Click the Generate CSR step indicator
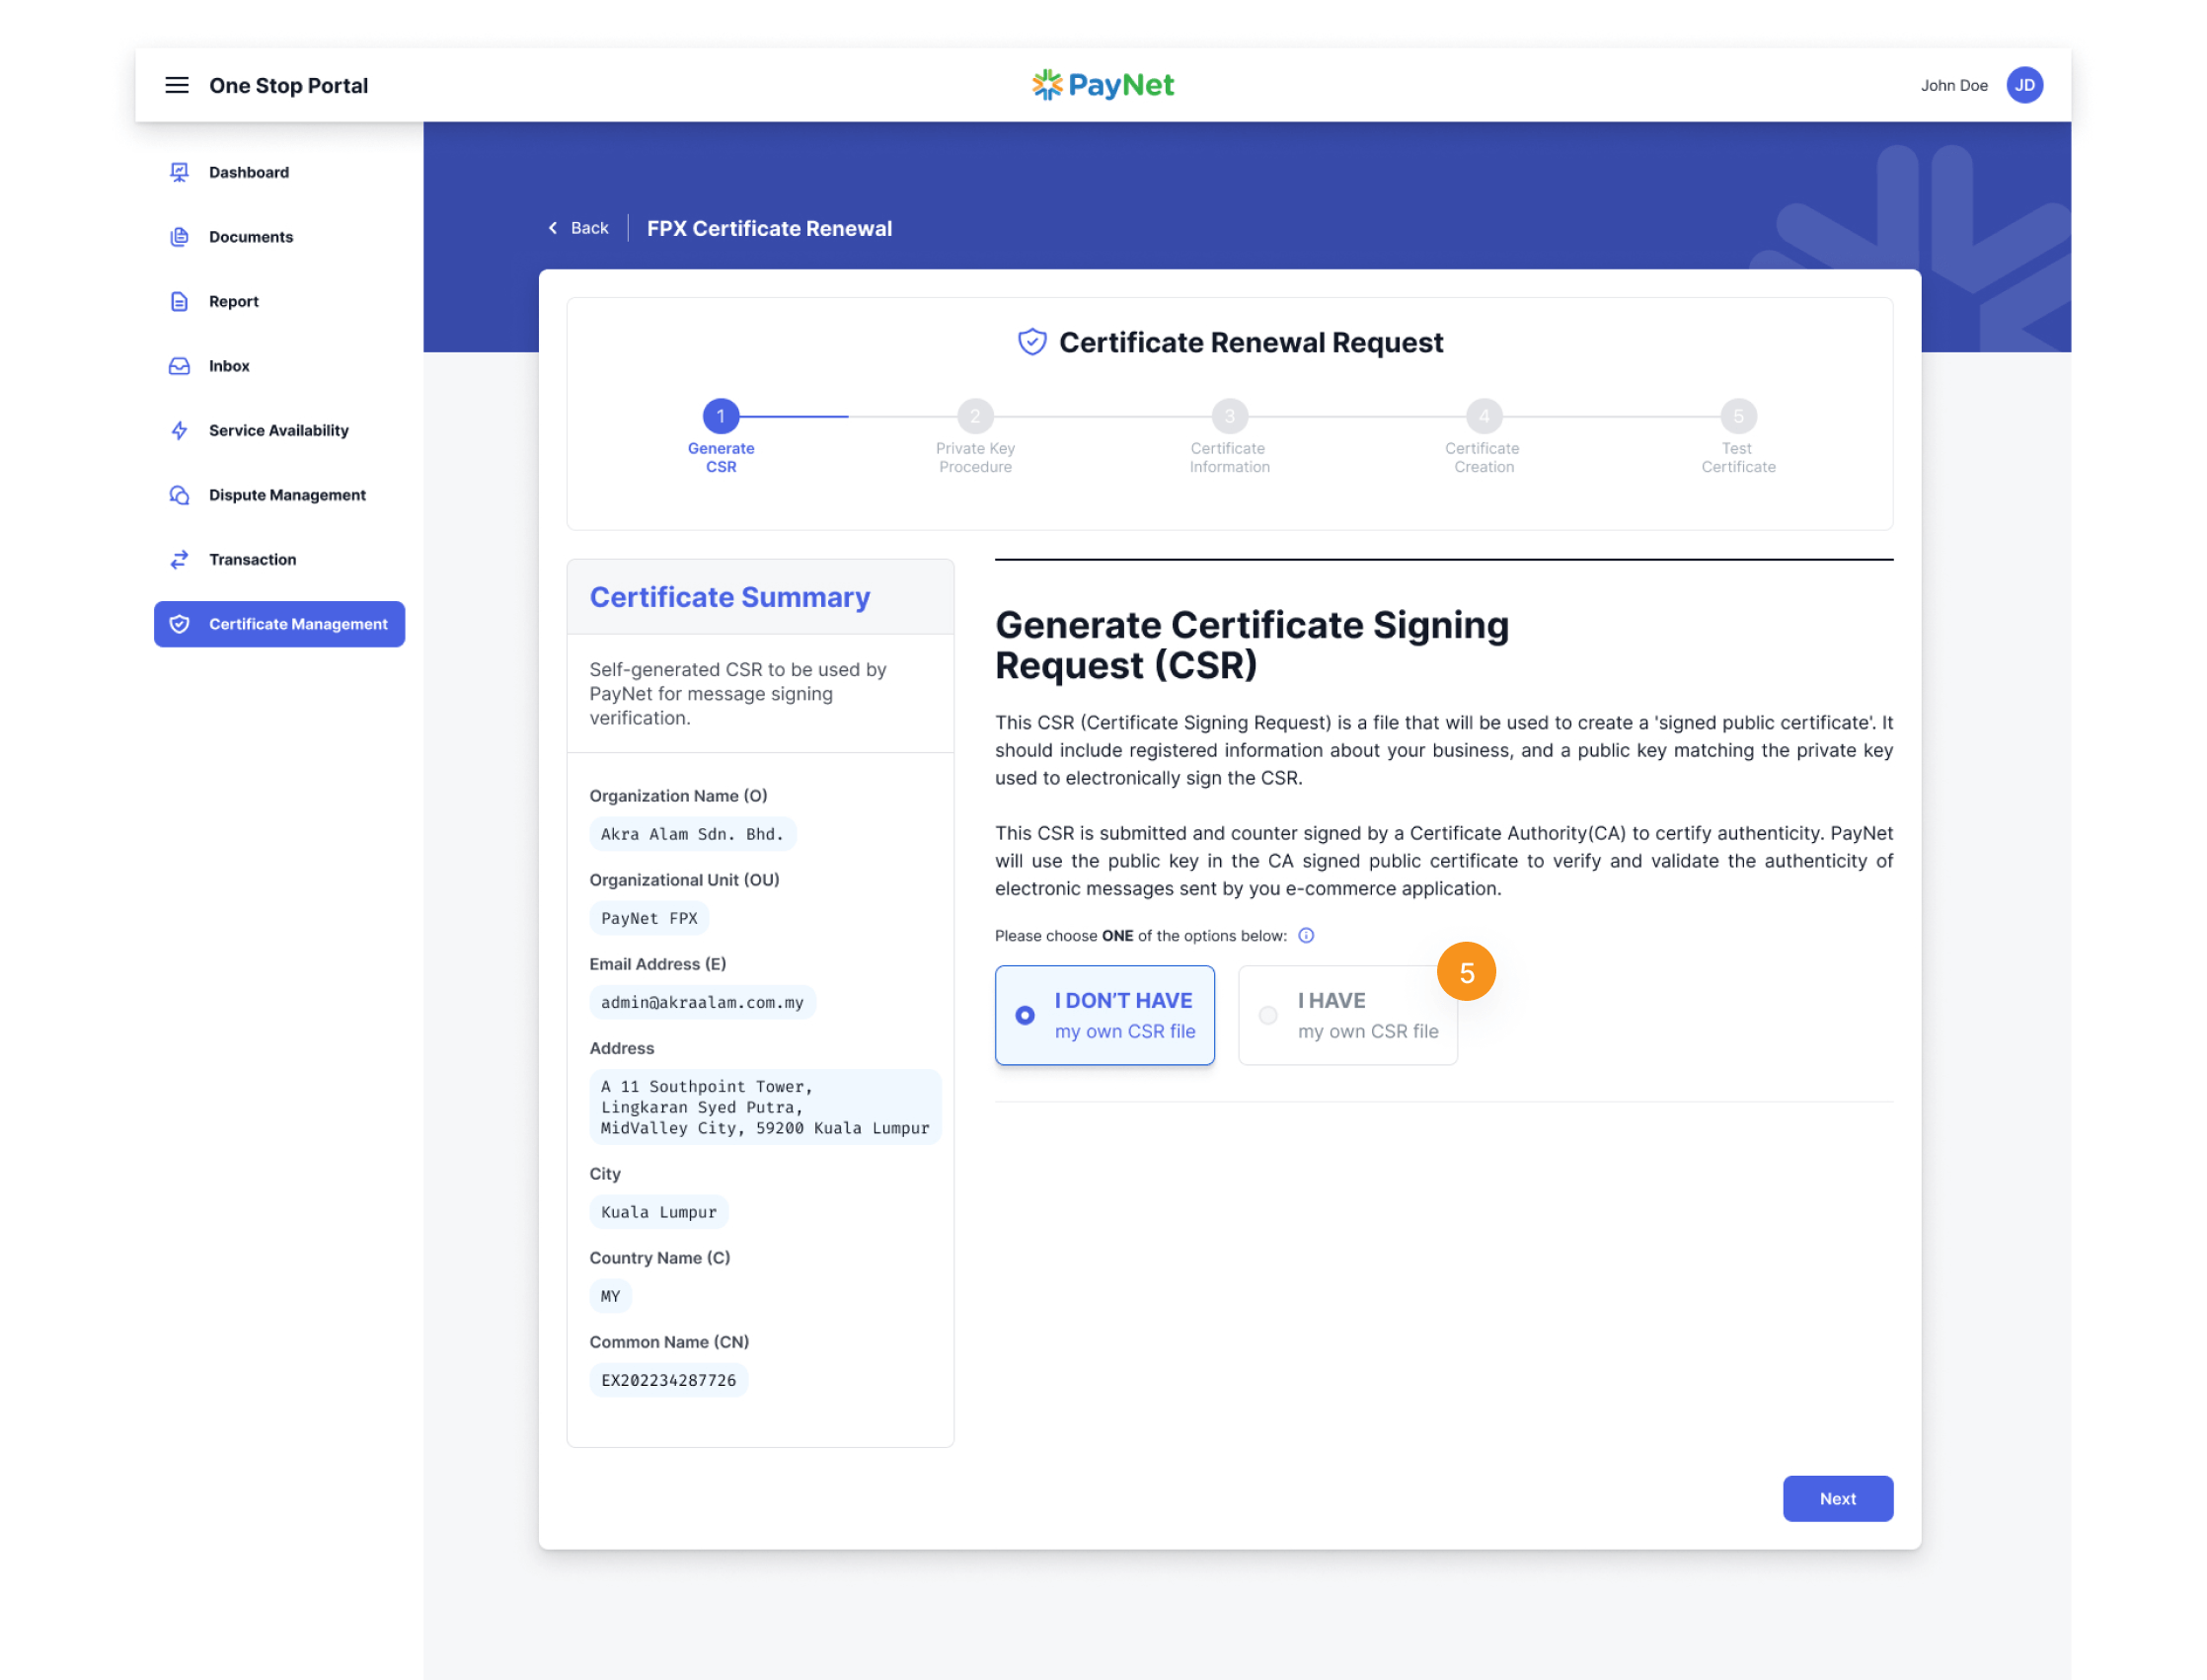Image resolution: width=2207 pixels, height=1680 pixels. pyautogui.click(x=720, y=417)
